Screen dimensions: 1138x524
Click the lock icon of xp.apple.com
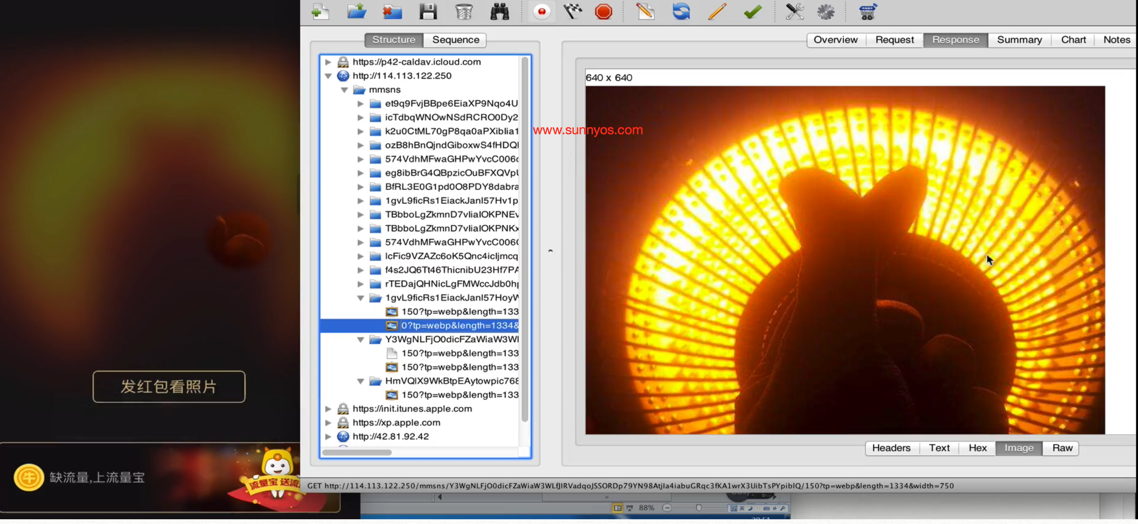[343, 422]
